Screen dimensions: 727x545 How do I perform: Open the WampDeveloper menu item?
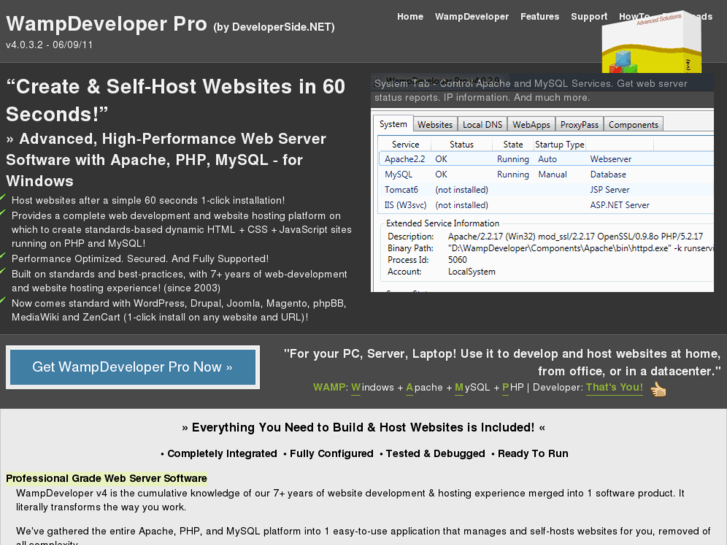point(472,17)
